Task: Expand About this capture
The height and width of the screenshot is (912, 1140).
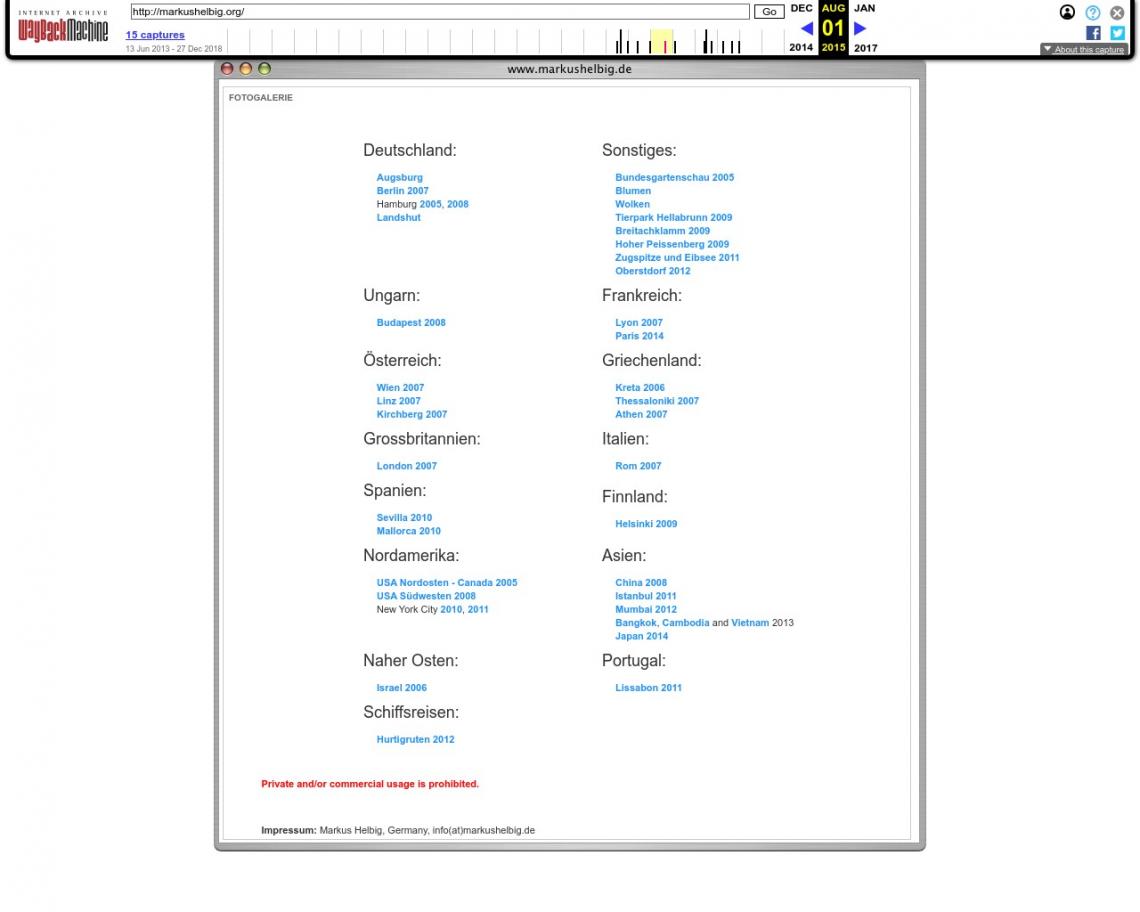Action: point(1083,49)
